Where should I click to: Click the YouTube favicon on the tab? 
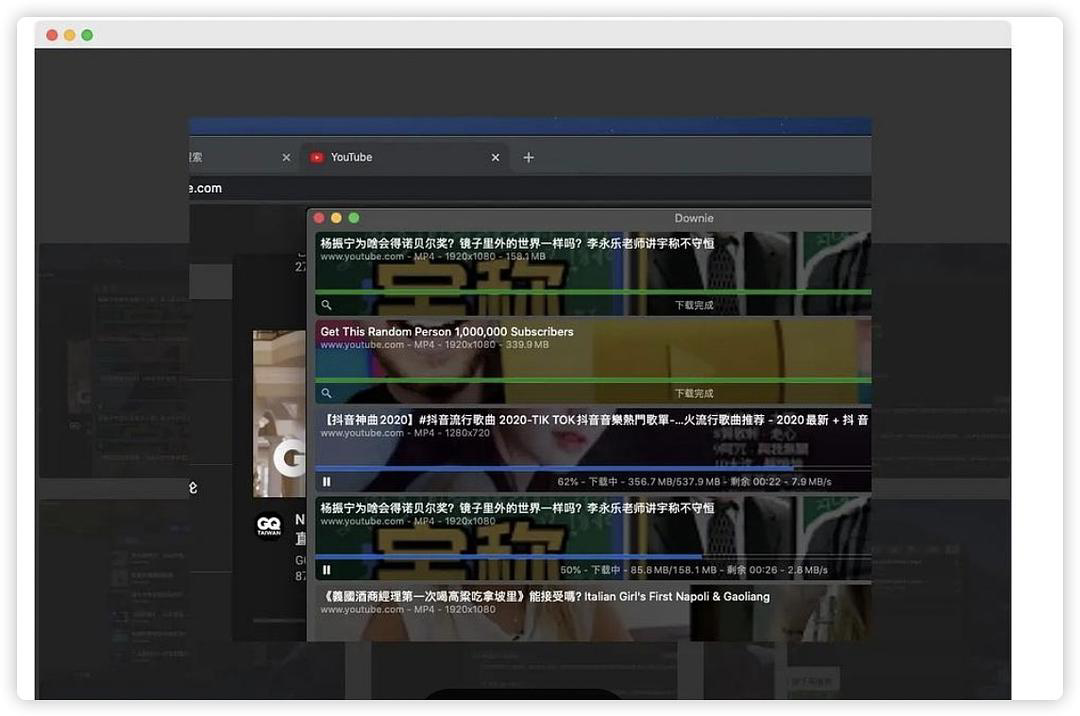pyautogui.click(x=317, y=158)
